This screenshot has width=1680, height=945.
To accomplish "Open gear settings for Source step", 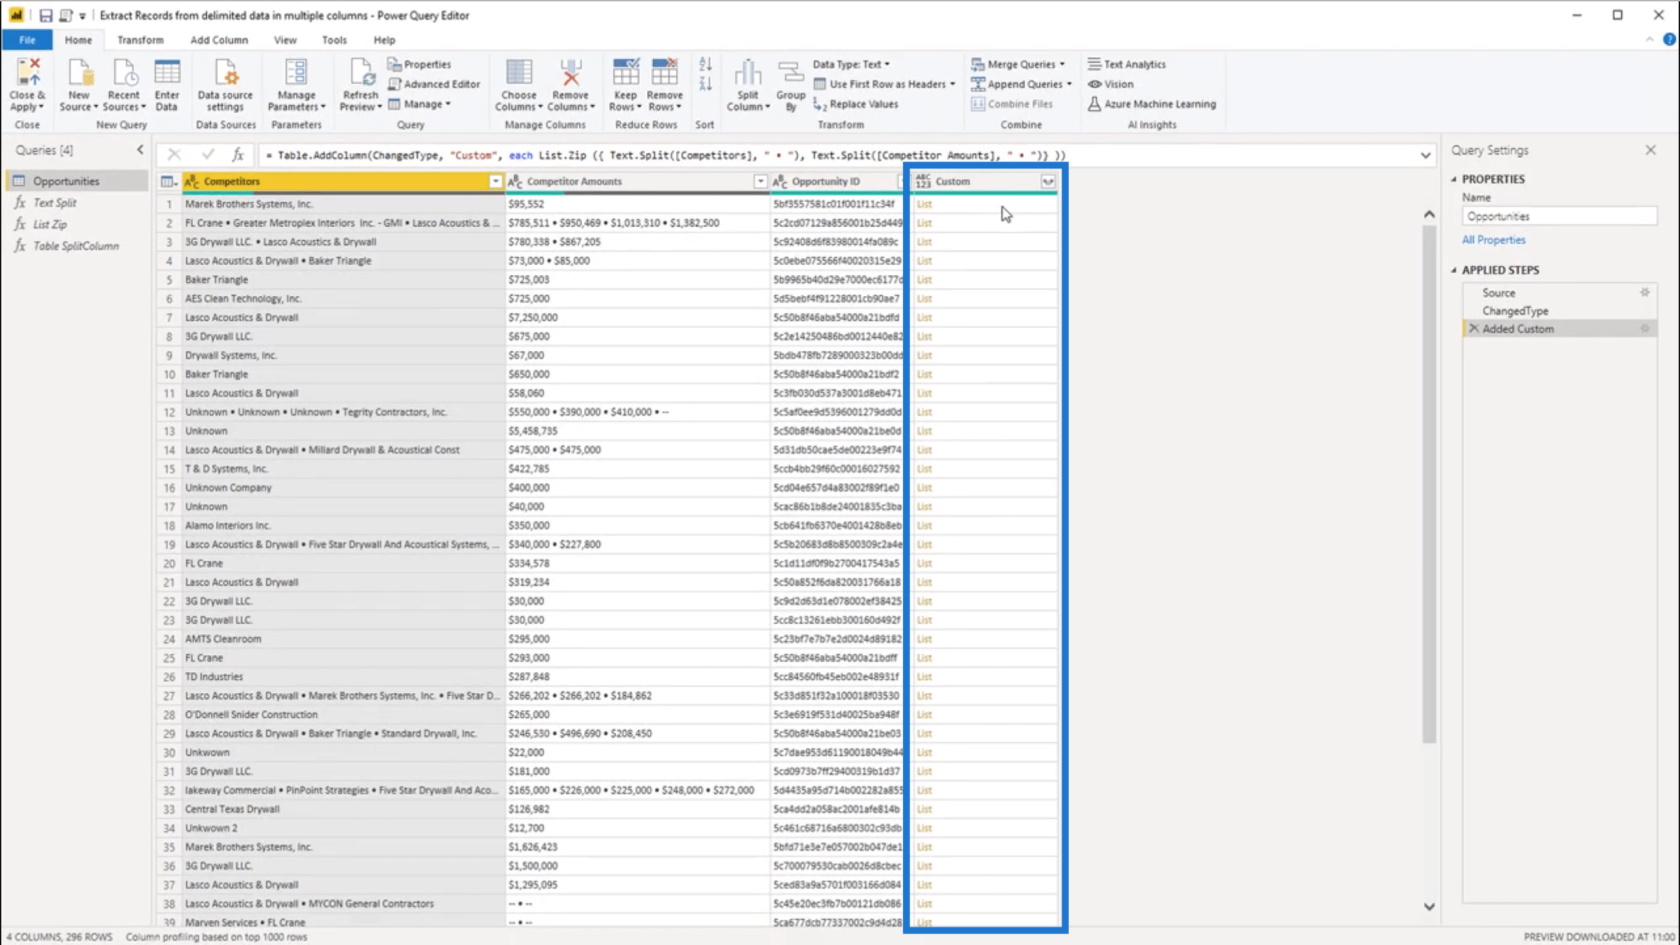I will pos(1645,293).
